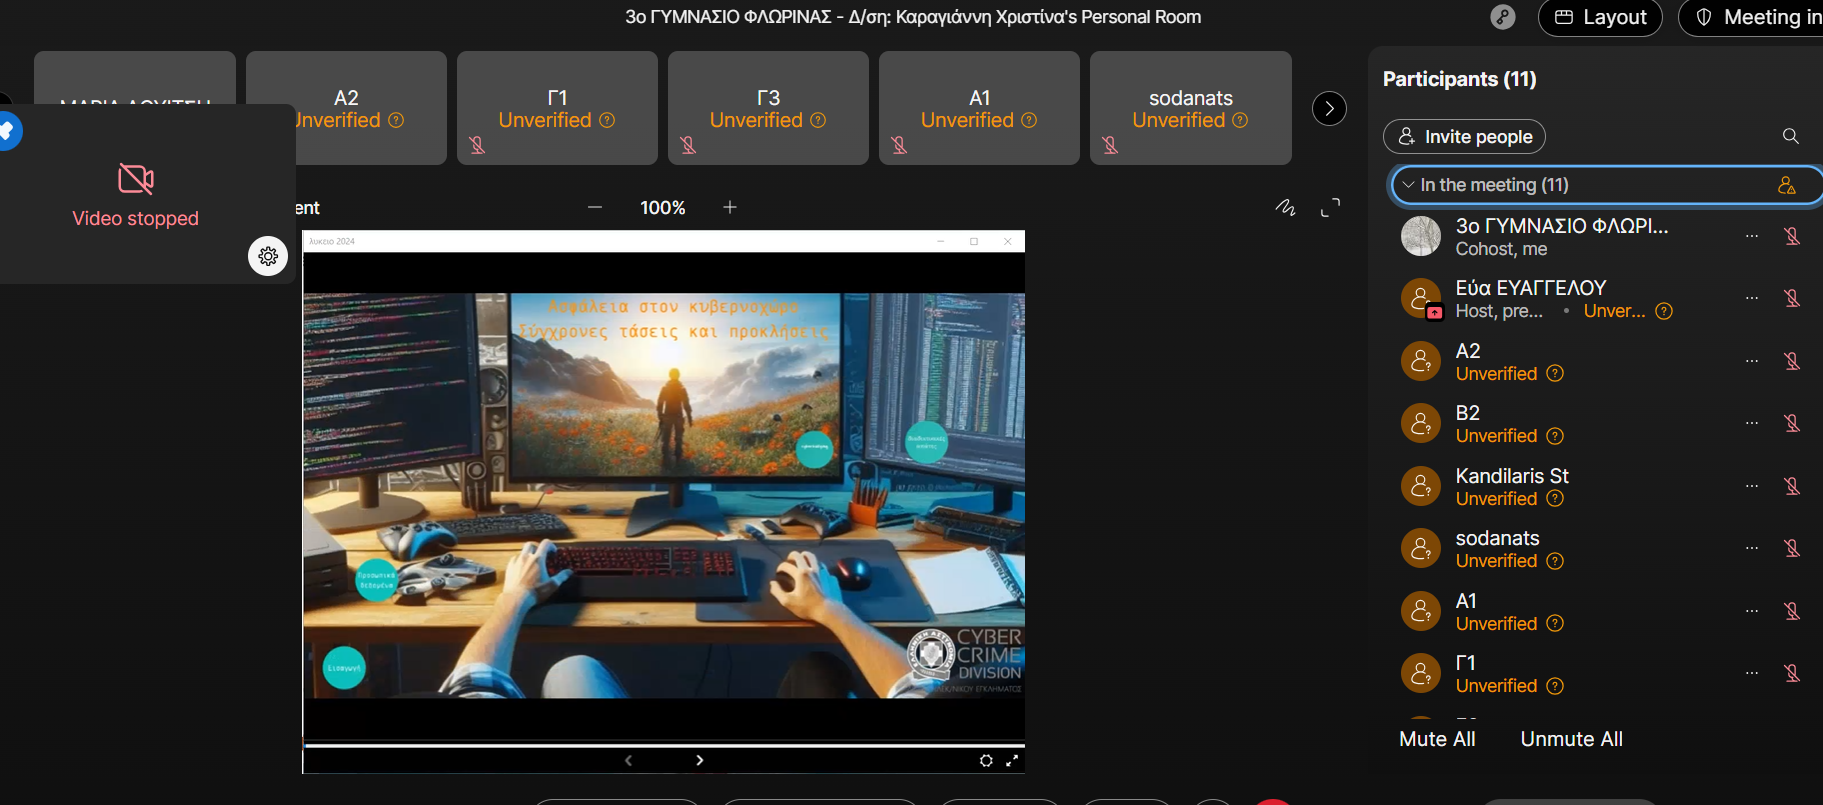Collapse the In the meeting section
The height and width of the screenshot is (805, 1823).
tap(1408, 185)
